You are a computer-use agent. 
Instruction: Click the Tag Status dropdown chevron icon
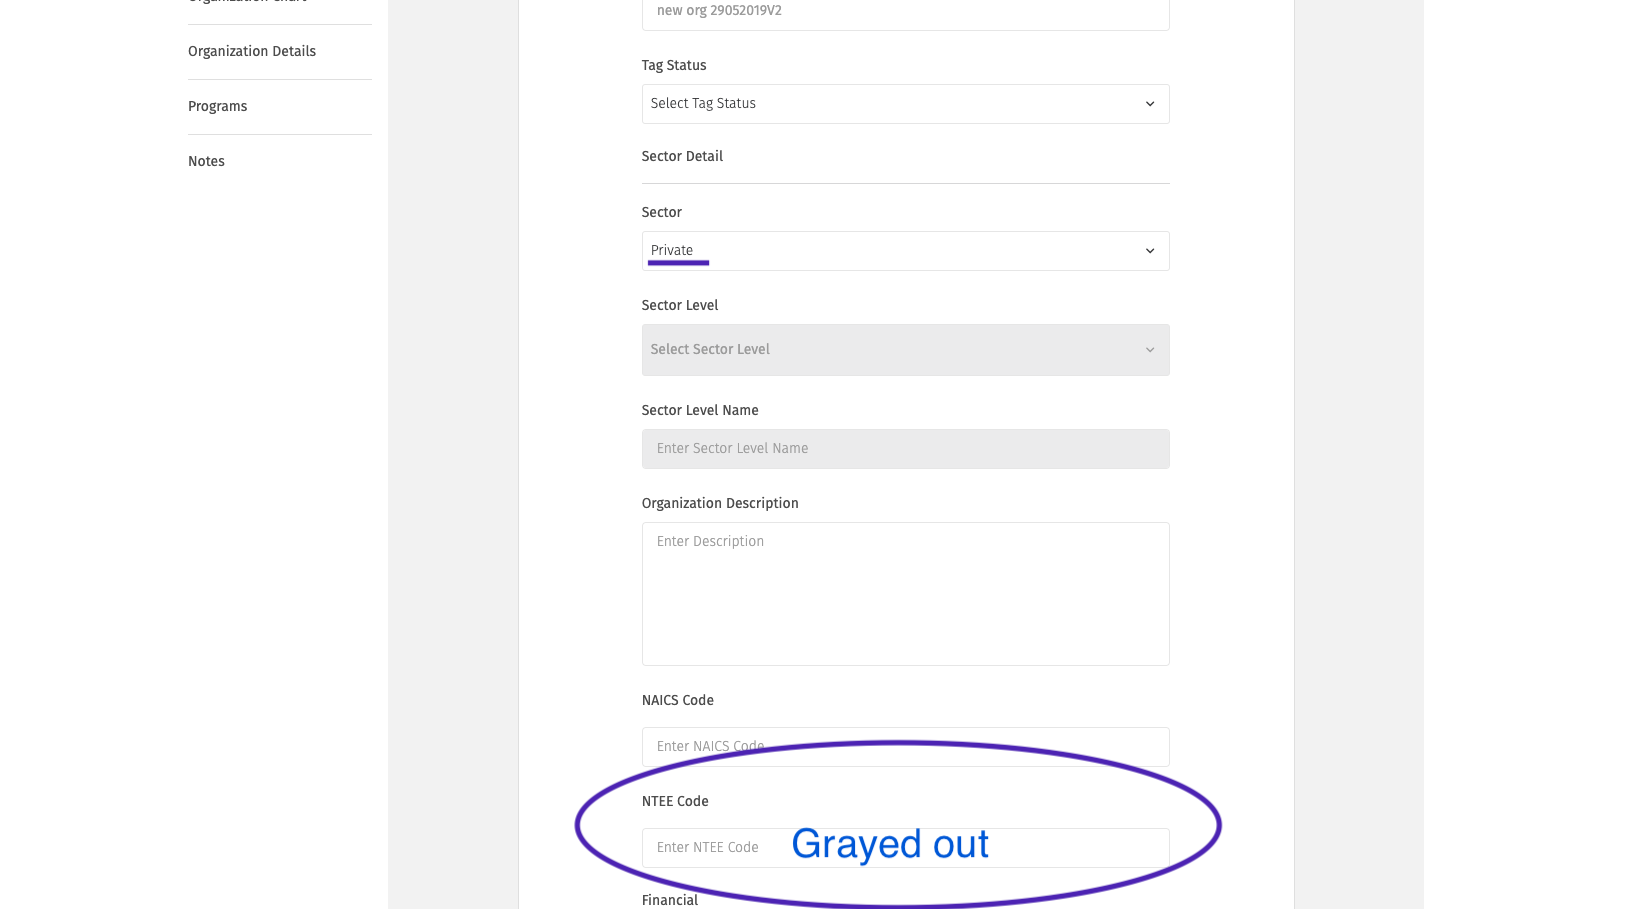point(1148,103)
